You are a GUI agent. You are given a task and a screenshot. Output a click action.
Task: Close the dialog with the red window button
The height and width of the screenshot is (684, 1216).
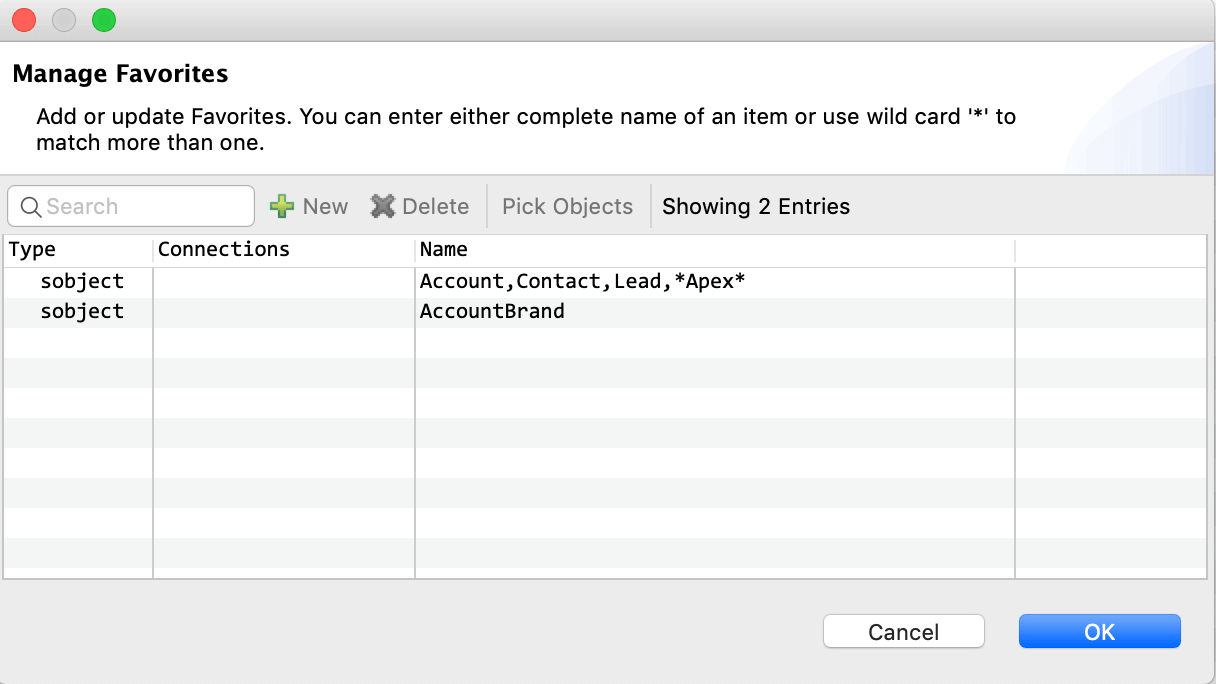tap(24, 20)
